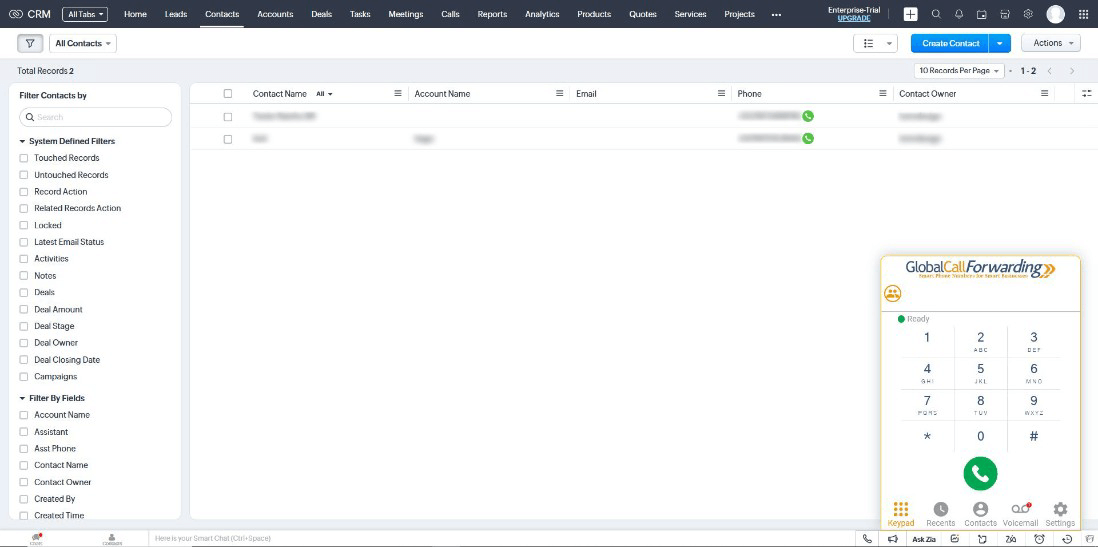Open 10 Records Per Page dropdown
1098x547 pixels.
click(x=959, y=71)
